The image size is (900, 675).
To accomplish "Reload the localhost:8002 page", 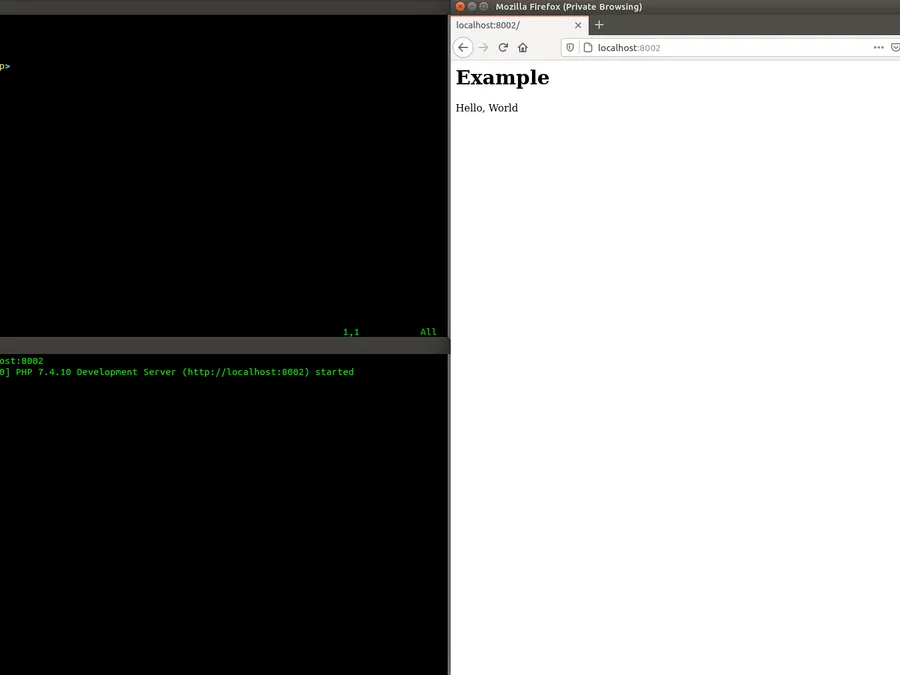I will (x=503, y=48).
